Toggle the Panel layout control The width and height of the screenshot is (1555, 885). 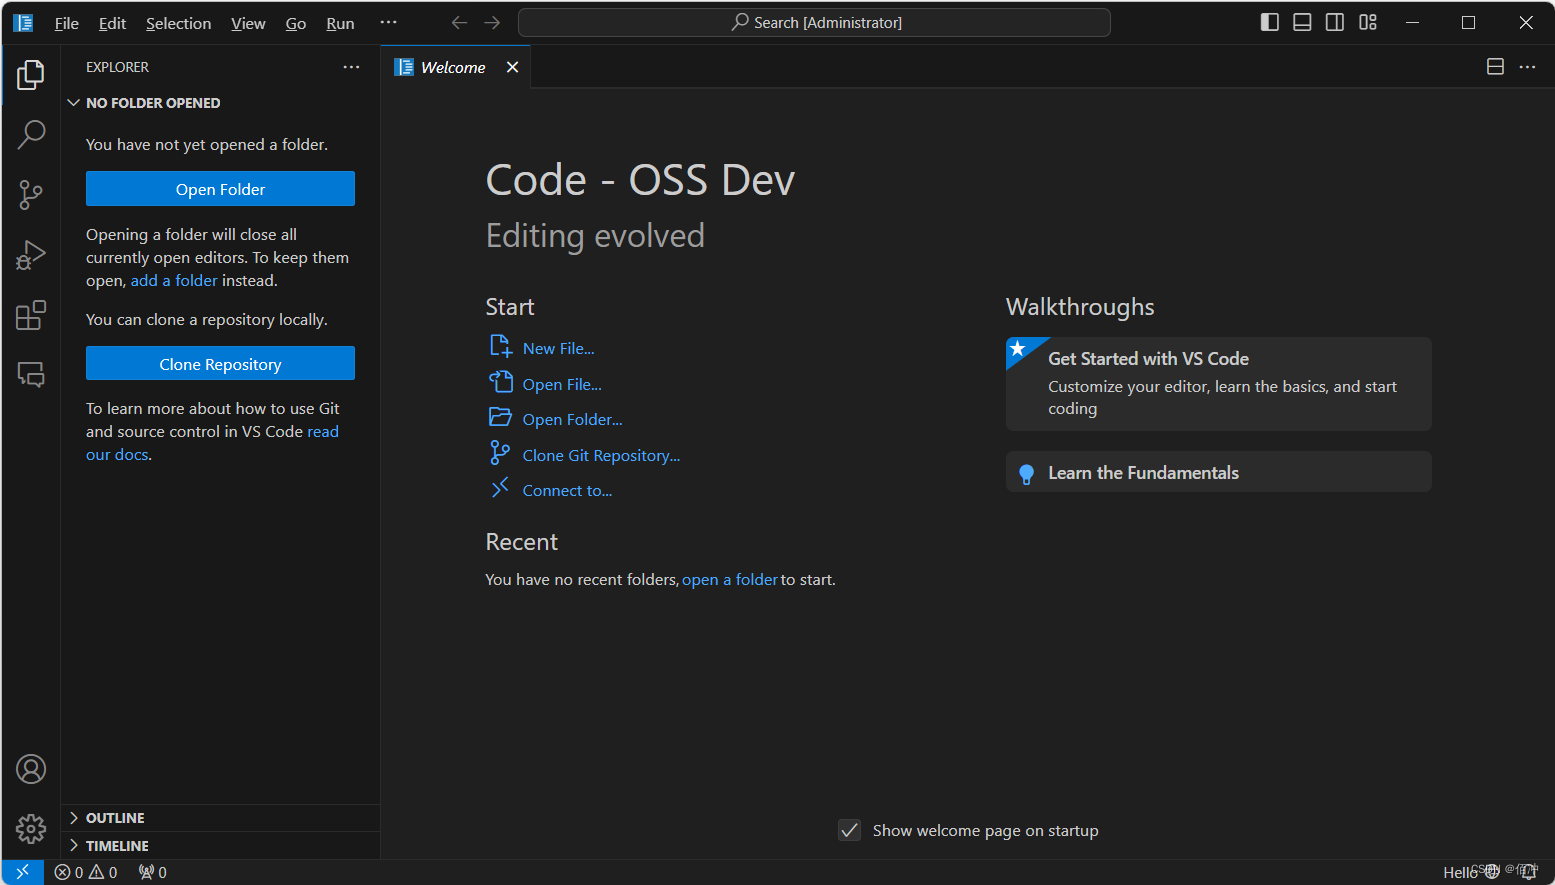(x=1301, y=22)
